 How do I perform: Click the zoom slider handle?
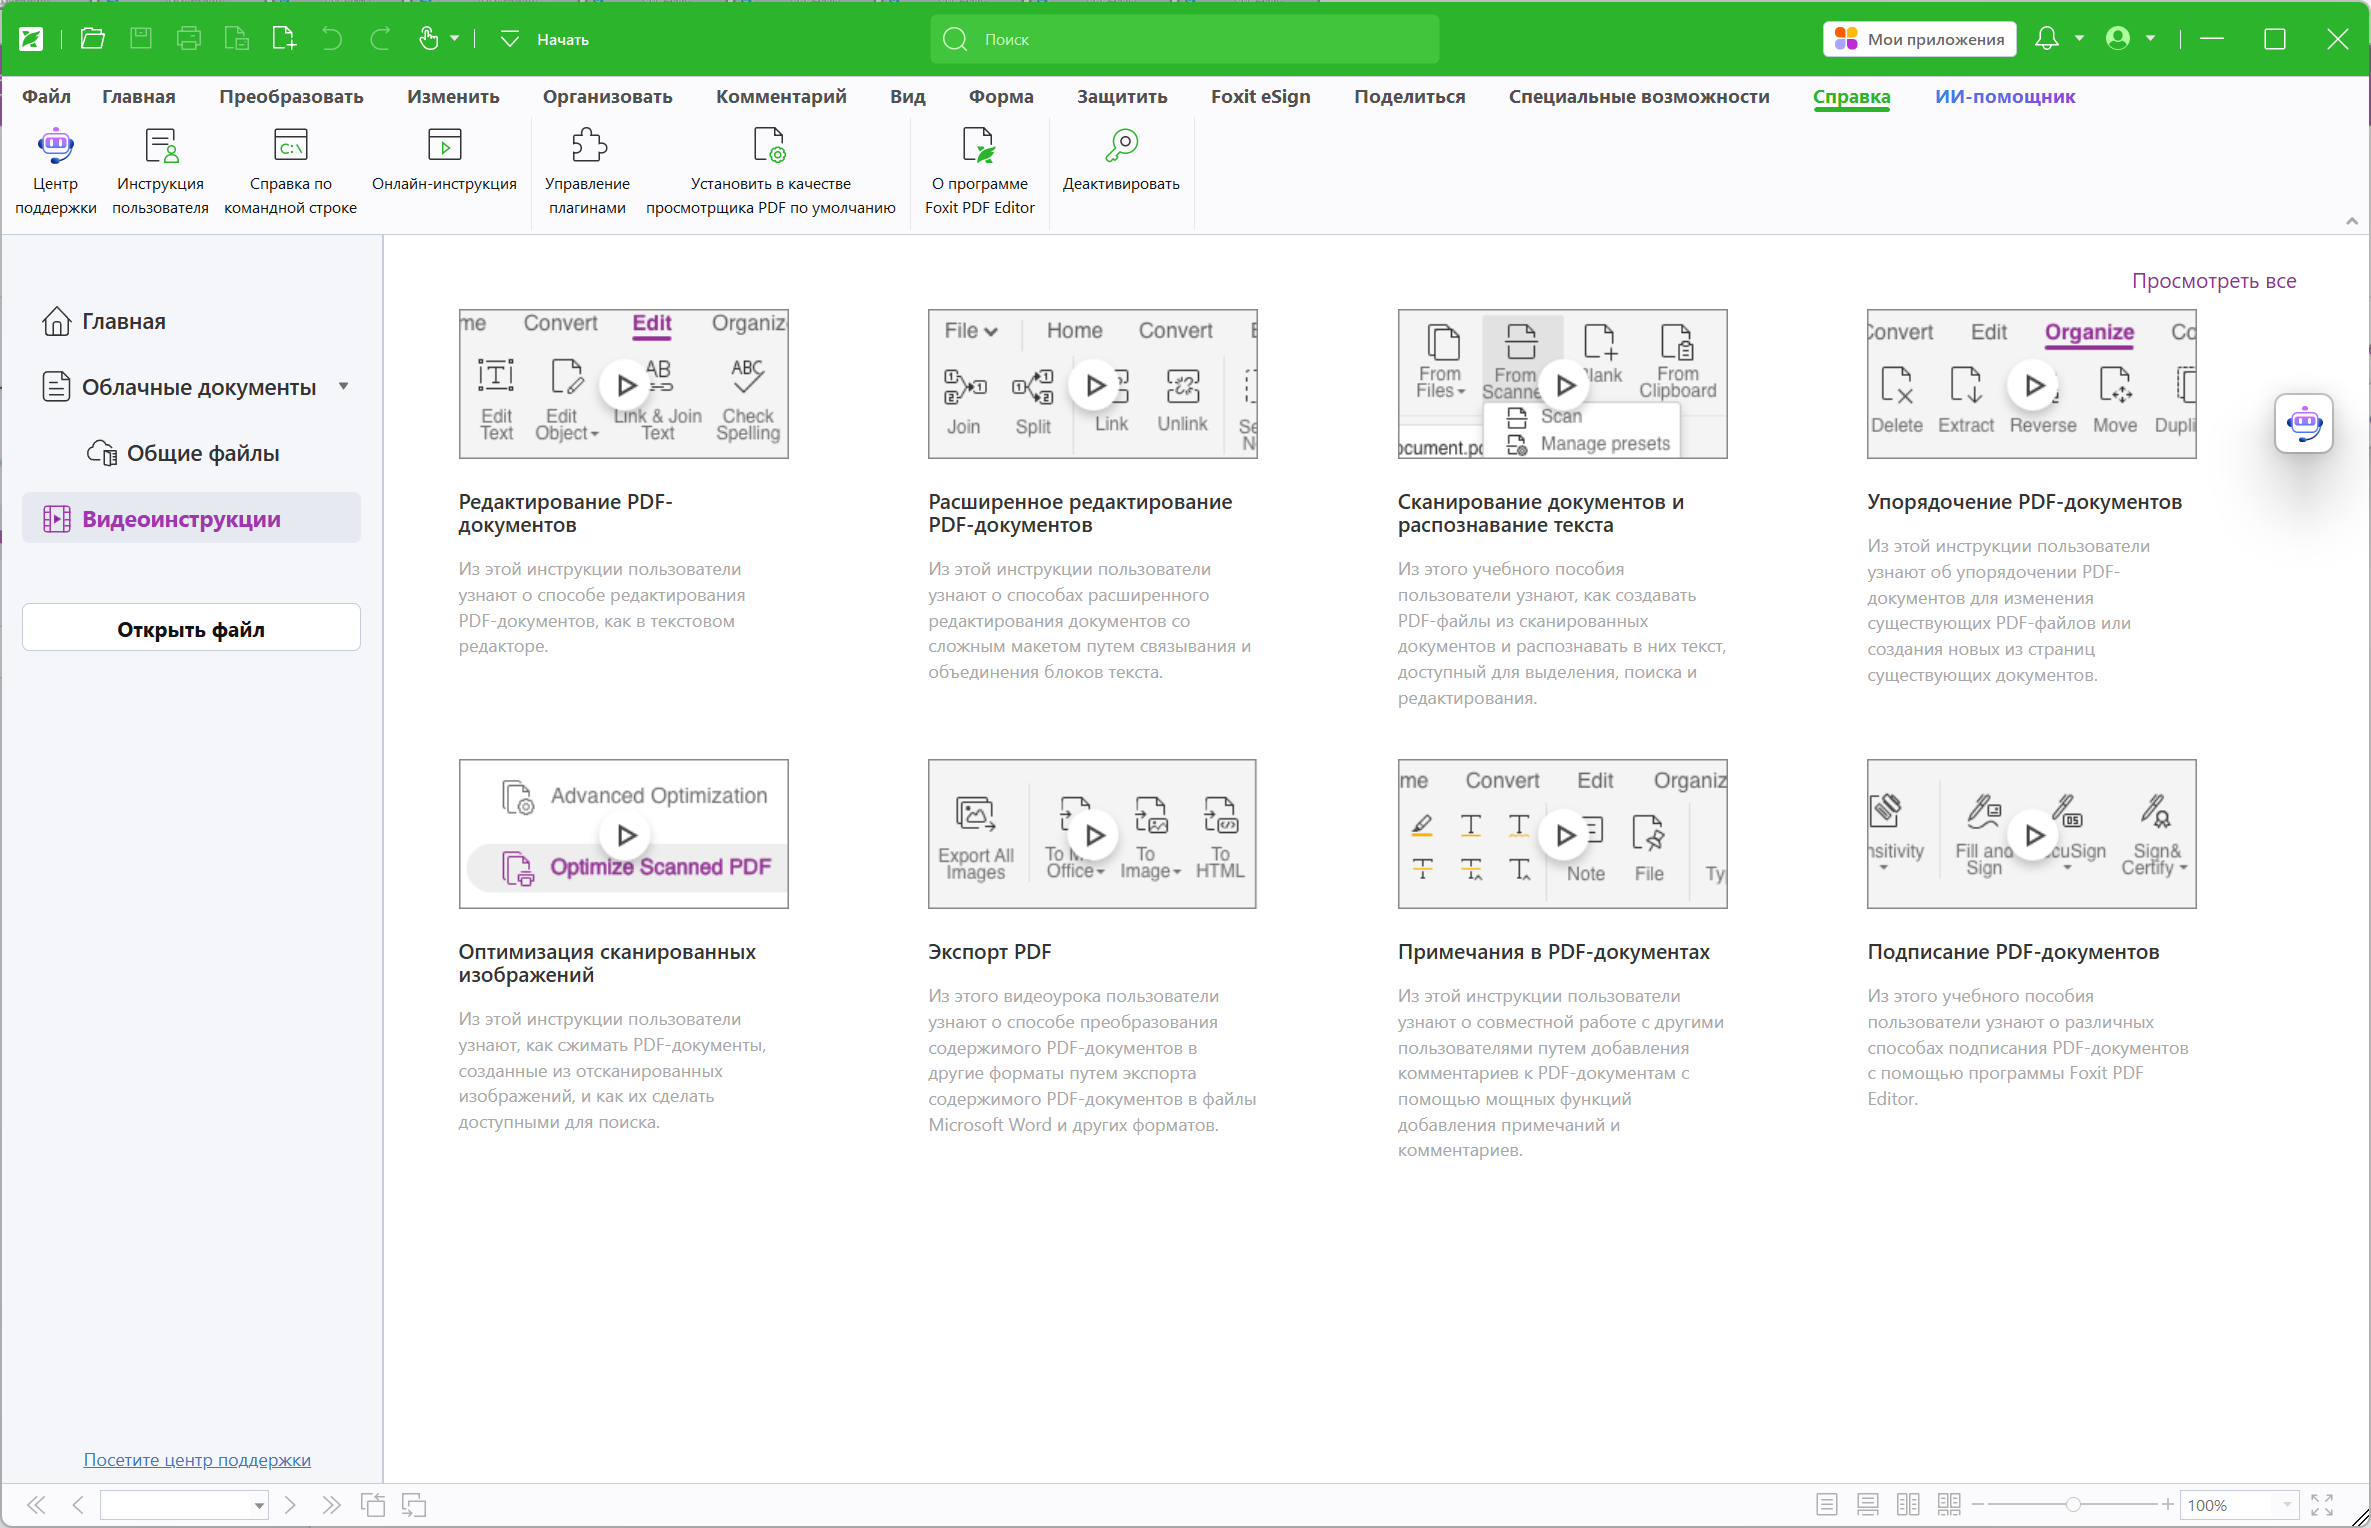2073,1505
